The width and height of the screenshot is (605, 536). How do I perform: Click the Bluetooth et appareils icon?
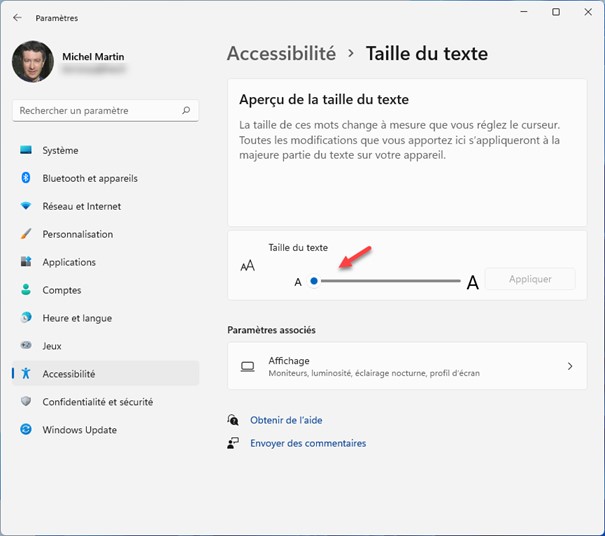(x=26, y=178)
